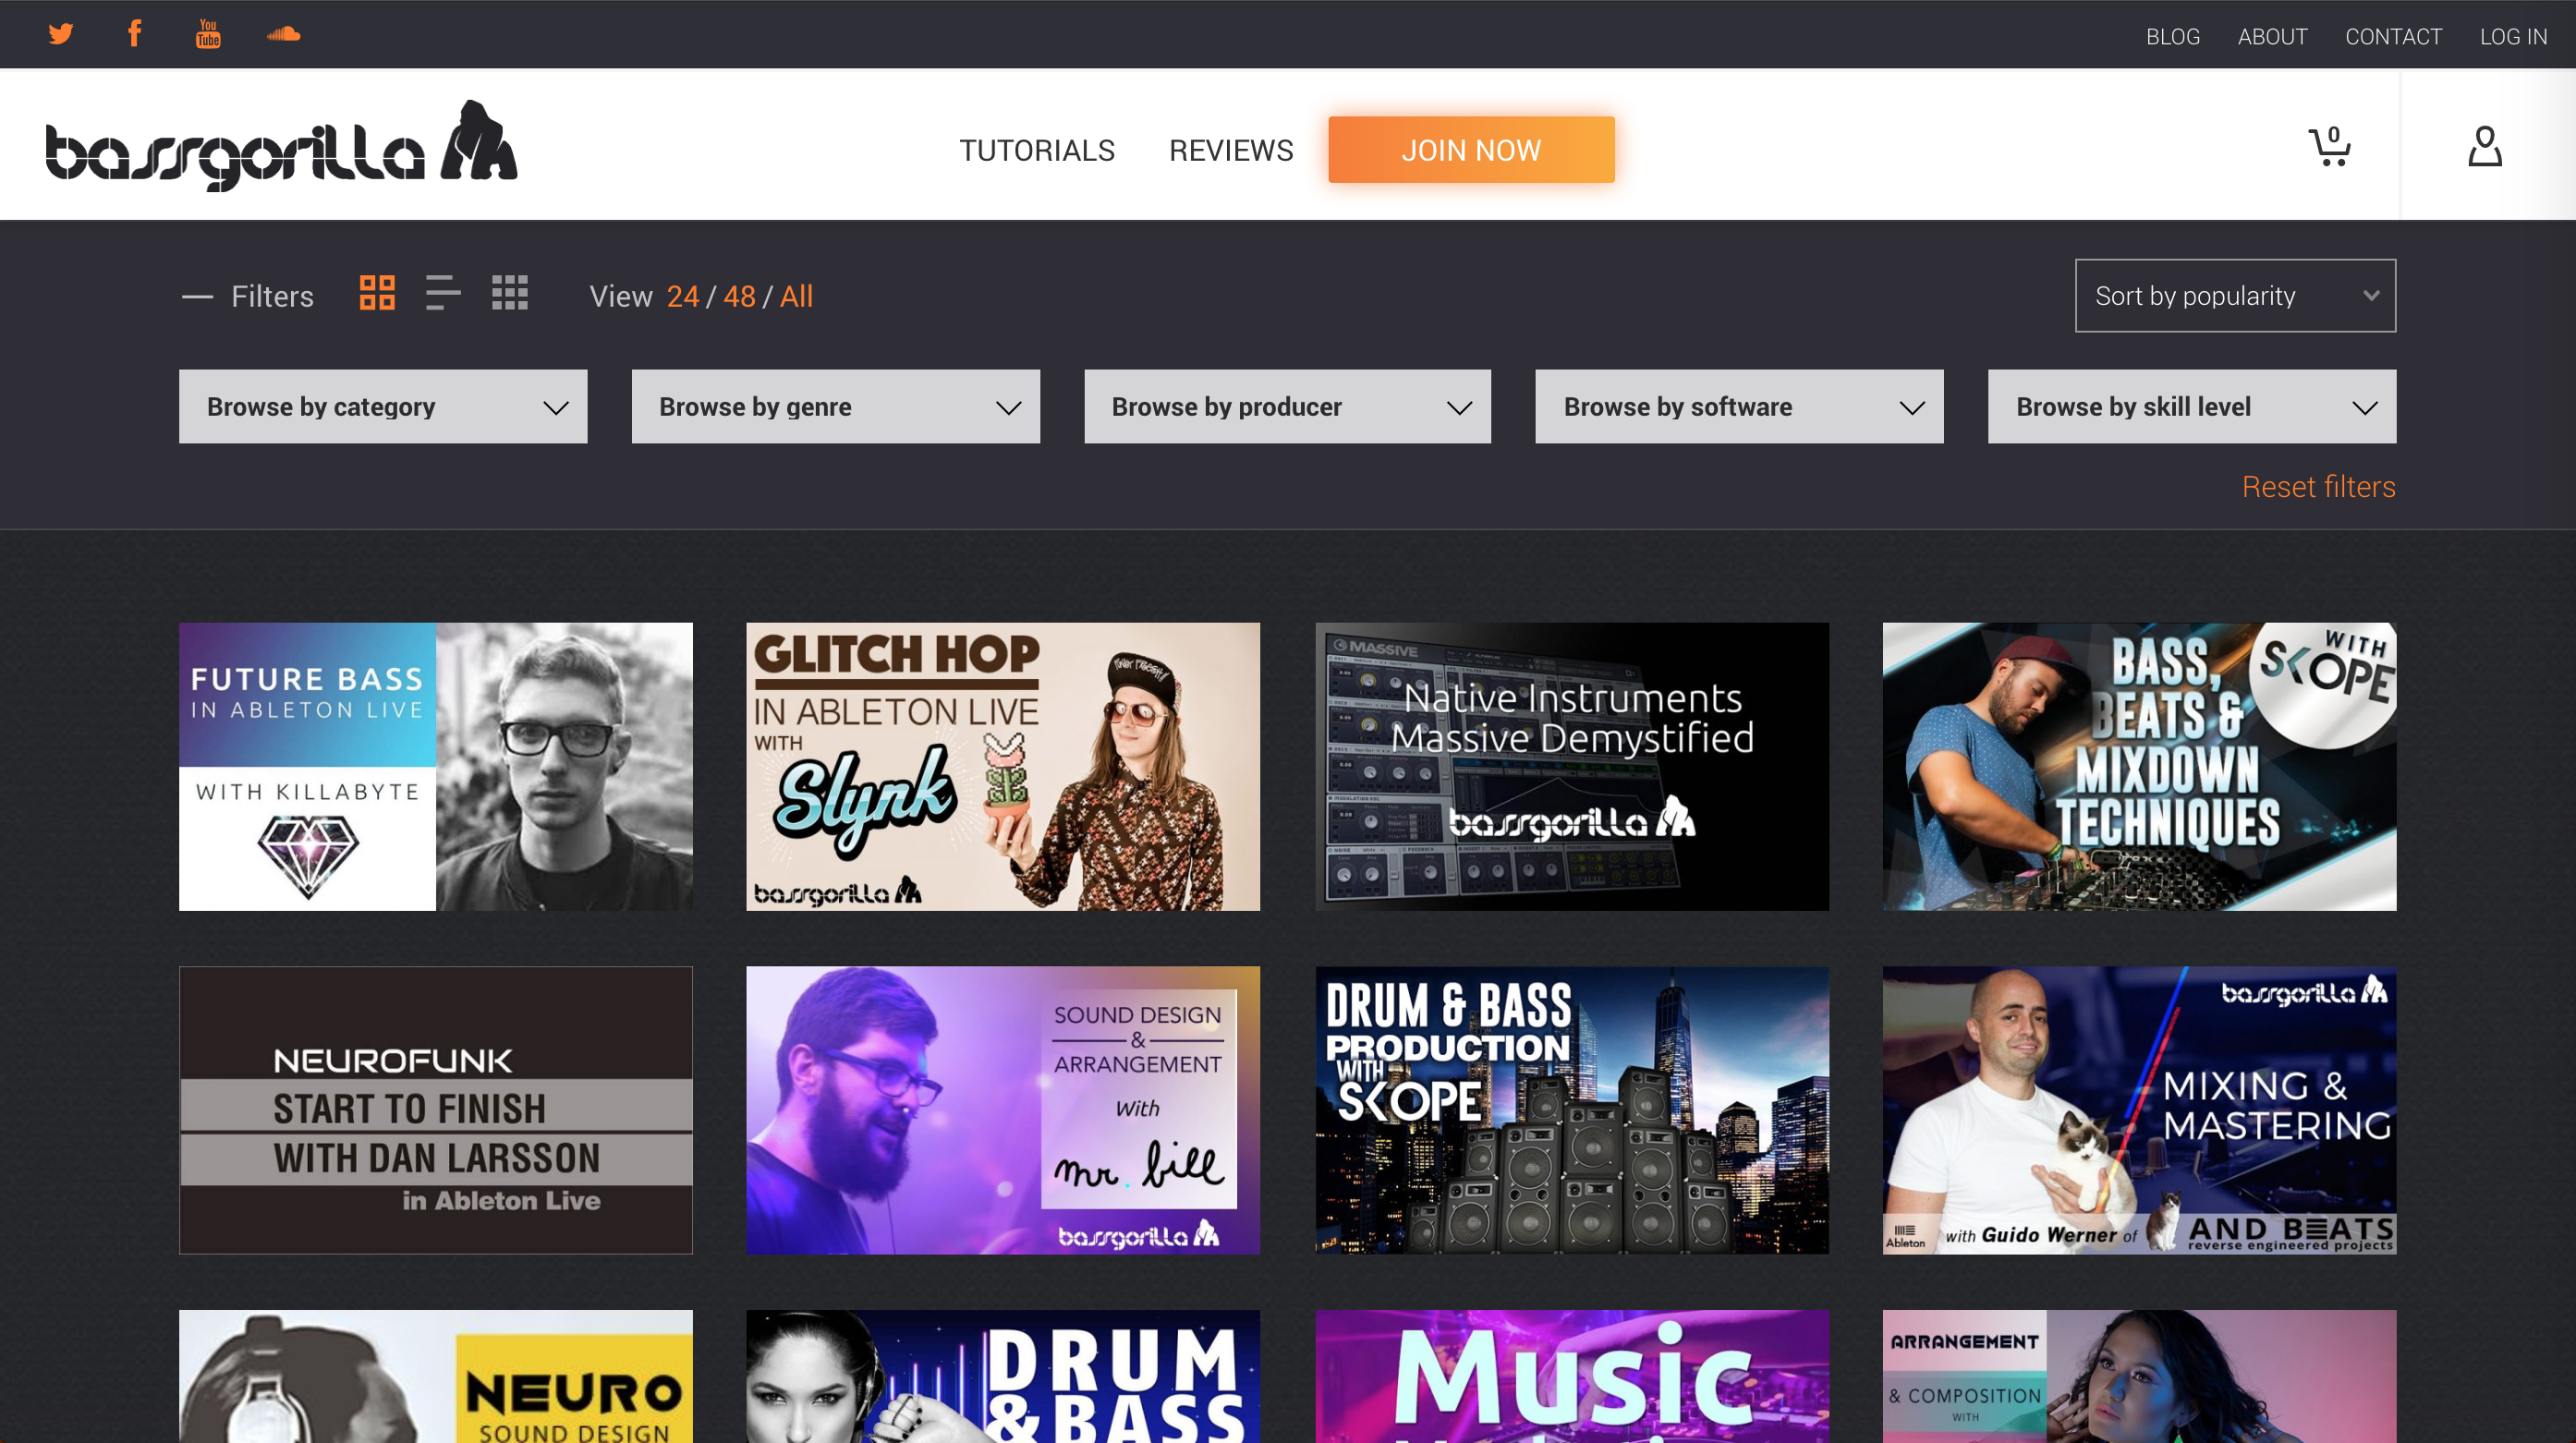This screenshot has height=1443, width=2576.
Task: Go to TUTORIALS in main navigation
Action: (x=1037, y=150)
